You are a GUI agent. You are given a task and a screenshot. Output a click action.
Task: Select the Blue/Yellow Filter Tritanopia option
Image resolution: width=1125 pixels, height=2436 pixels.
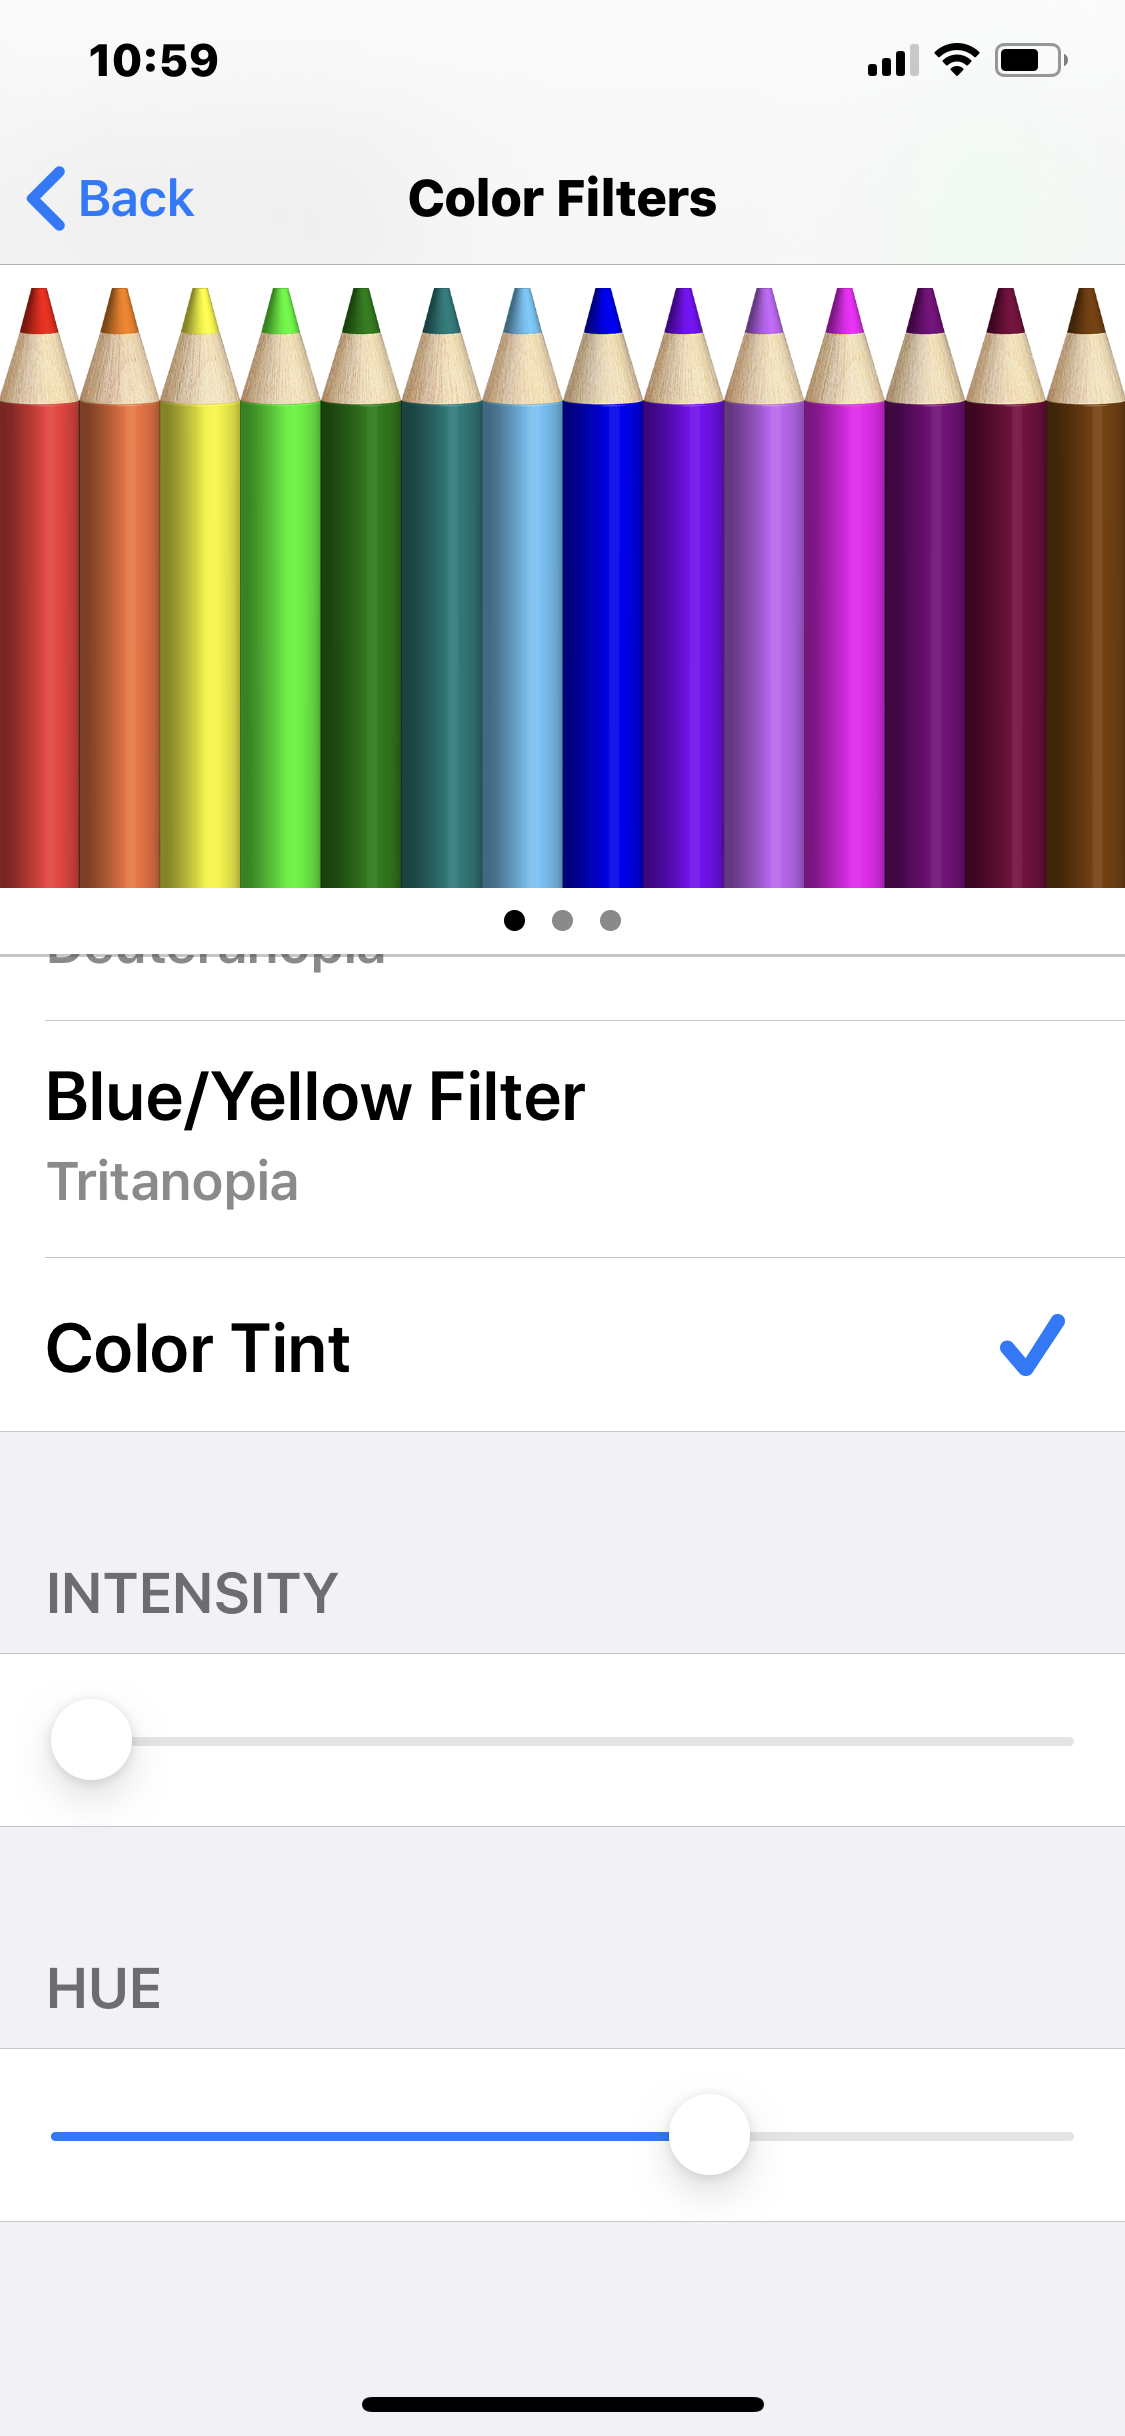tap(562, 1139)
